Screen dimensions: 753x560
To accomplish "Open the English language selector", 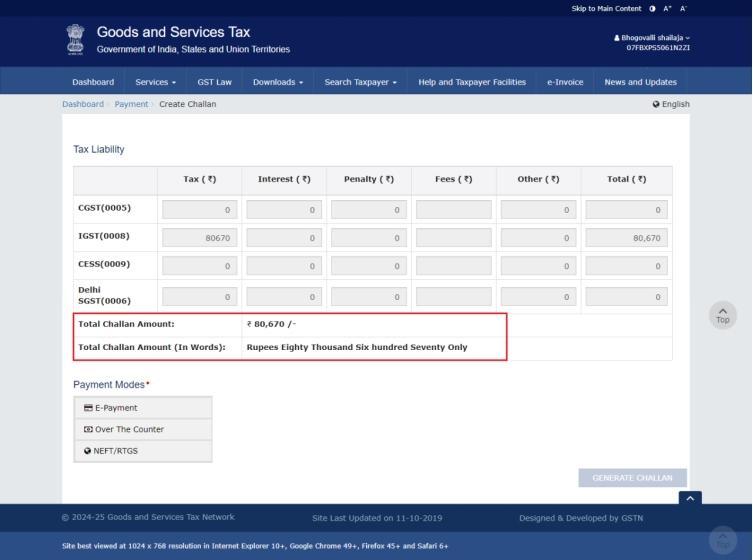I will click(671, 104).
